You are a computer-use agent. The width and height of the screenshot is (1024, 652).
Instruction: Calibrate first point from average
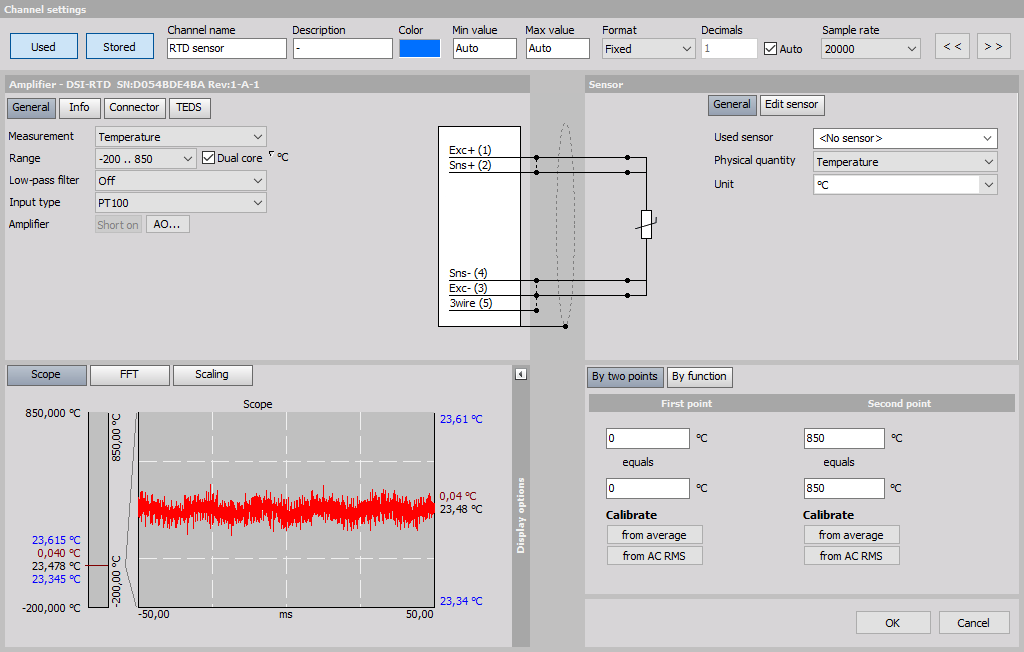(x=654, y=534)
